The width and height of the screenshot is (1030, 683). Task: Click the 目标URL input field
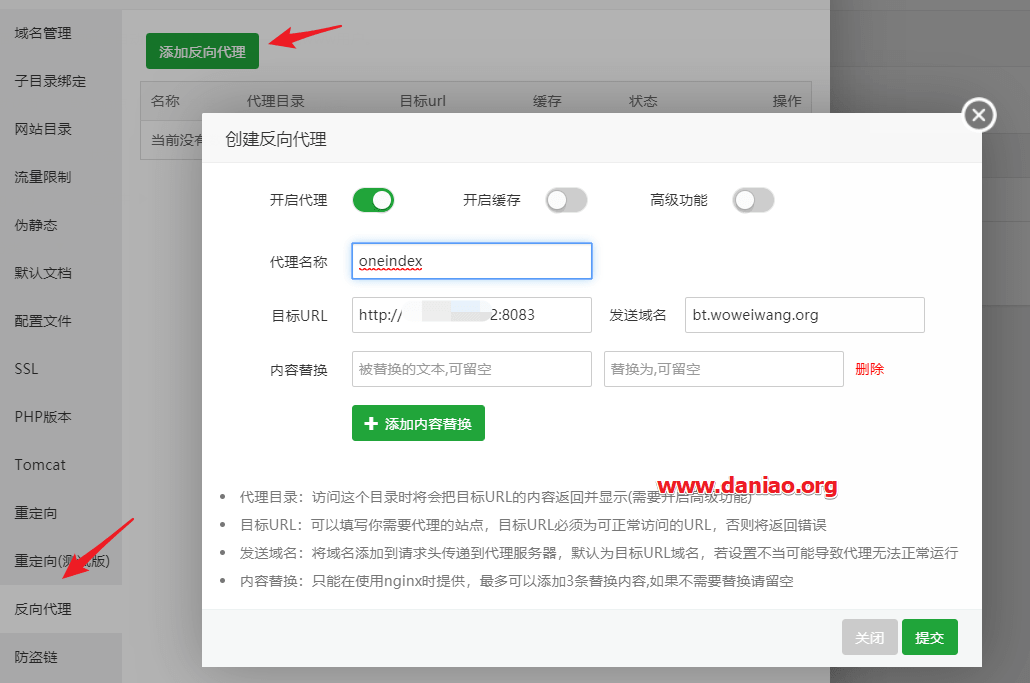coord(472,315)
